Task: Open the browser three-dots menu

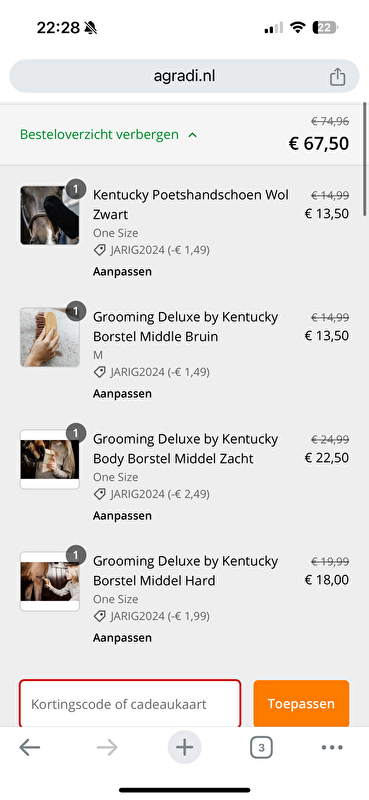Action: [332, 747]
